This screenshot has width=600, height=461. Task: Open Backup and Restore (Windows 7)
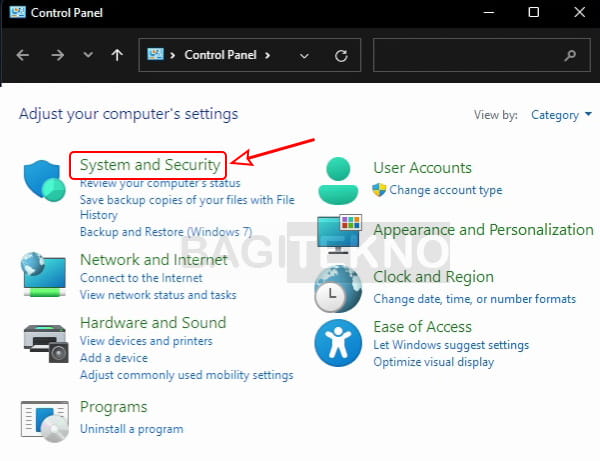(166, 232)
